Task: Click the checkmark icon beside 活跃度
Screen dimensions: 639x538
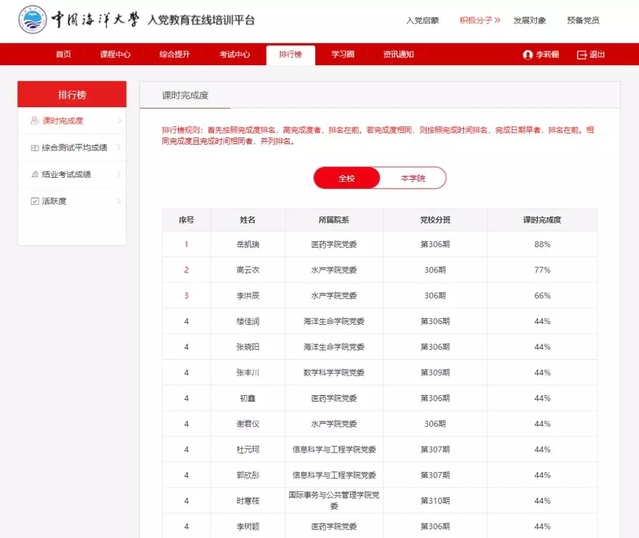Action: 35,201
